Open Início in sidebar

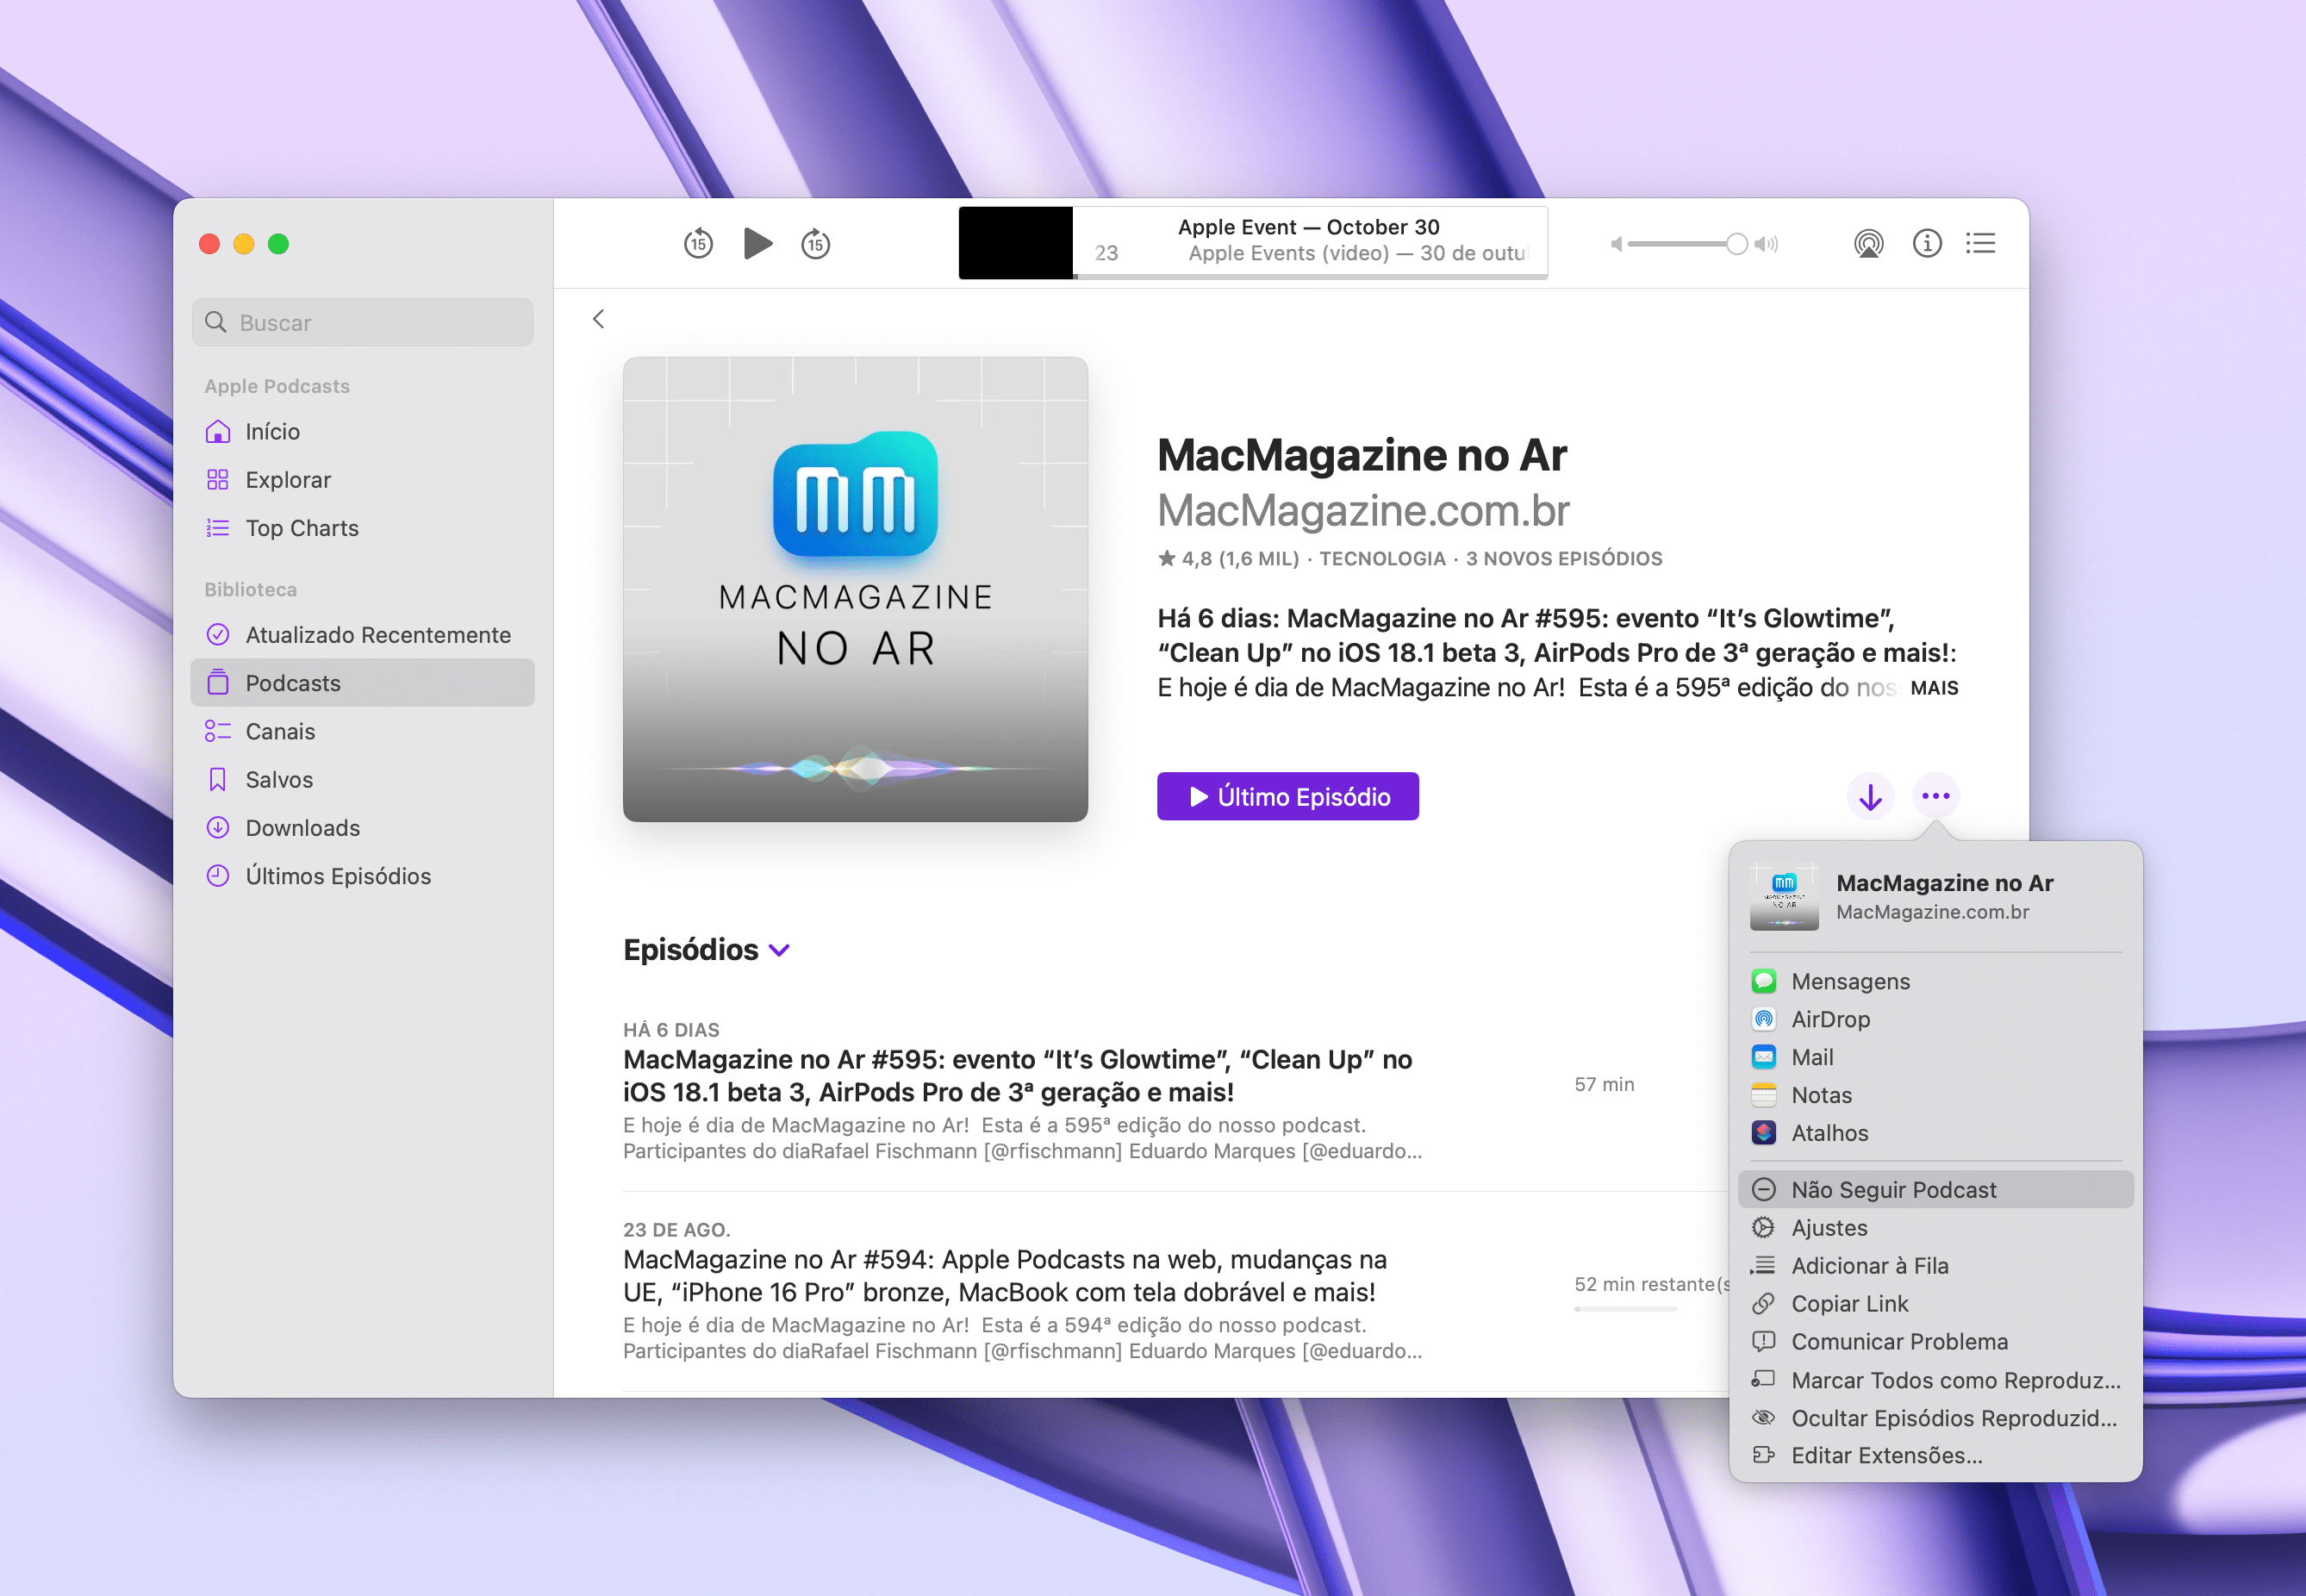[x=362, y=431]
